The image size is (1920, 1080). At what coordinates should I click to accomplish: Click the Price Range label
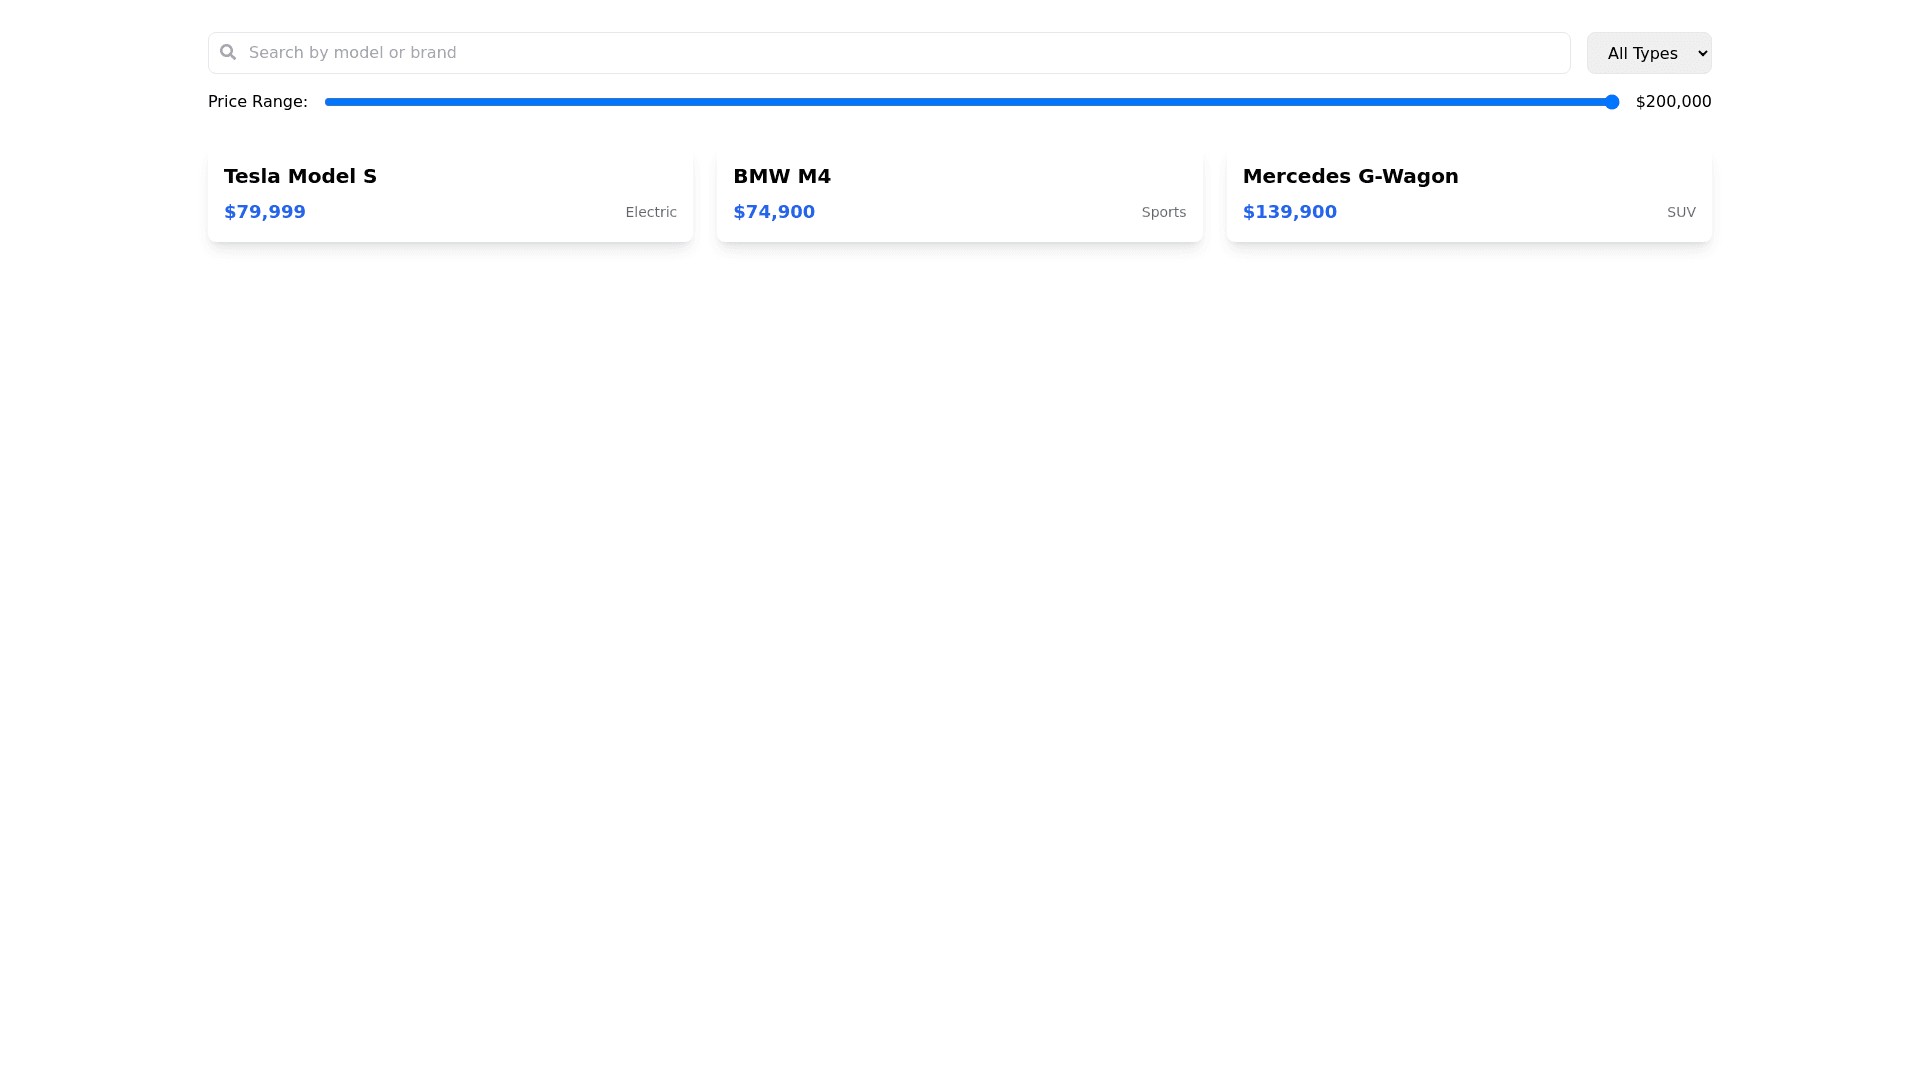pyautogui.click(x=257, y=102)
